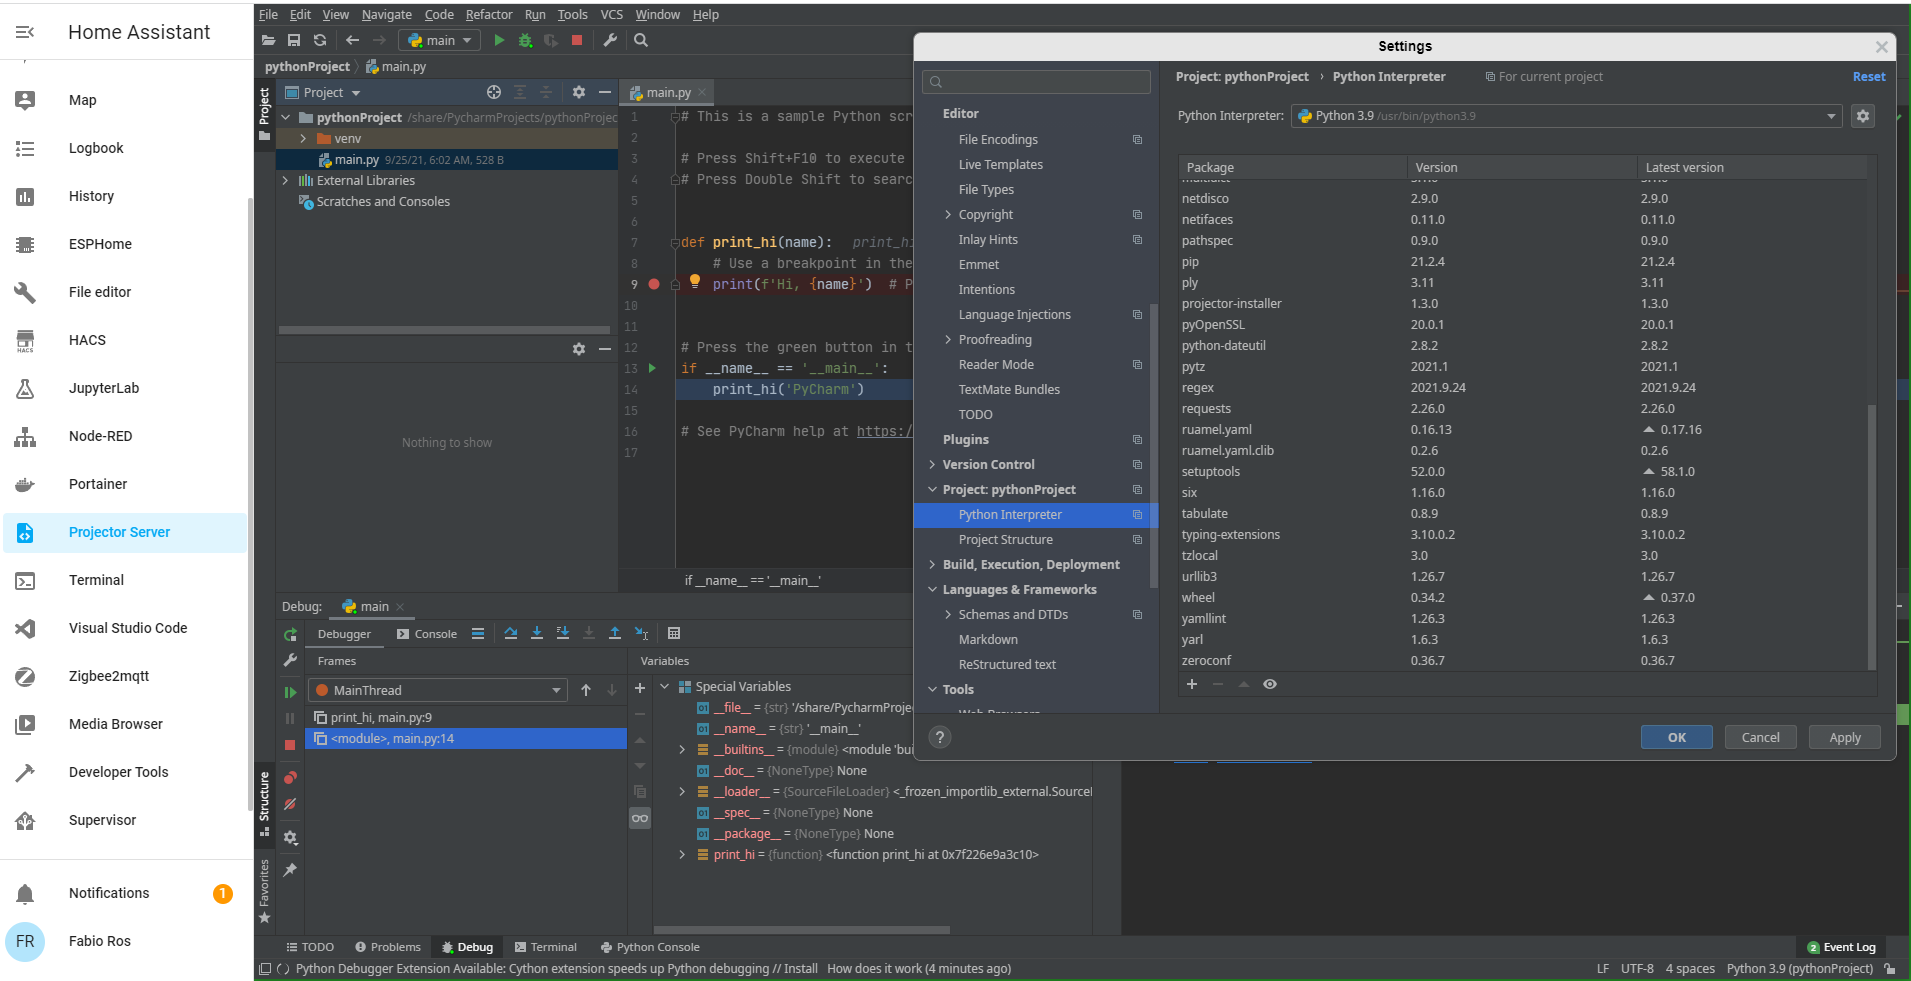Toggle the breakpoint on line 9
Screen dimensions: 1911x981
click(x=654, y=284)
